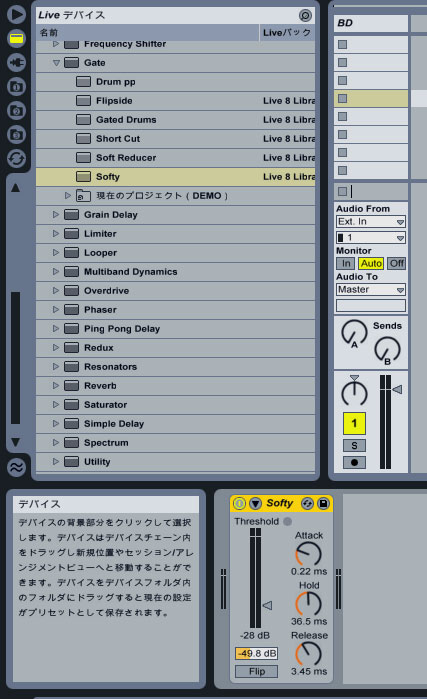Click the browser search icon
Image resolution: width=427 pixels, height=699 pixels.
(305, 16)
